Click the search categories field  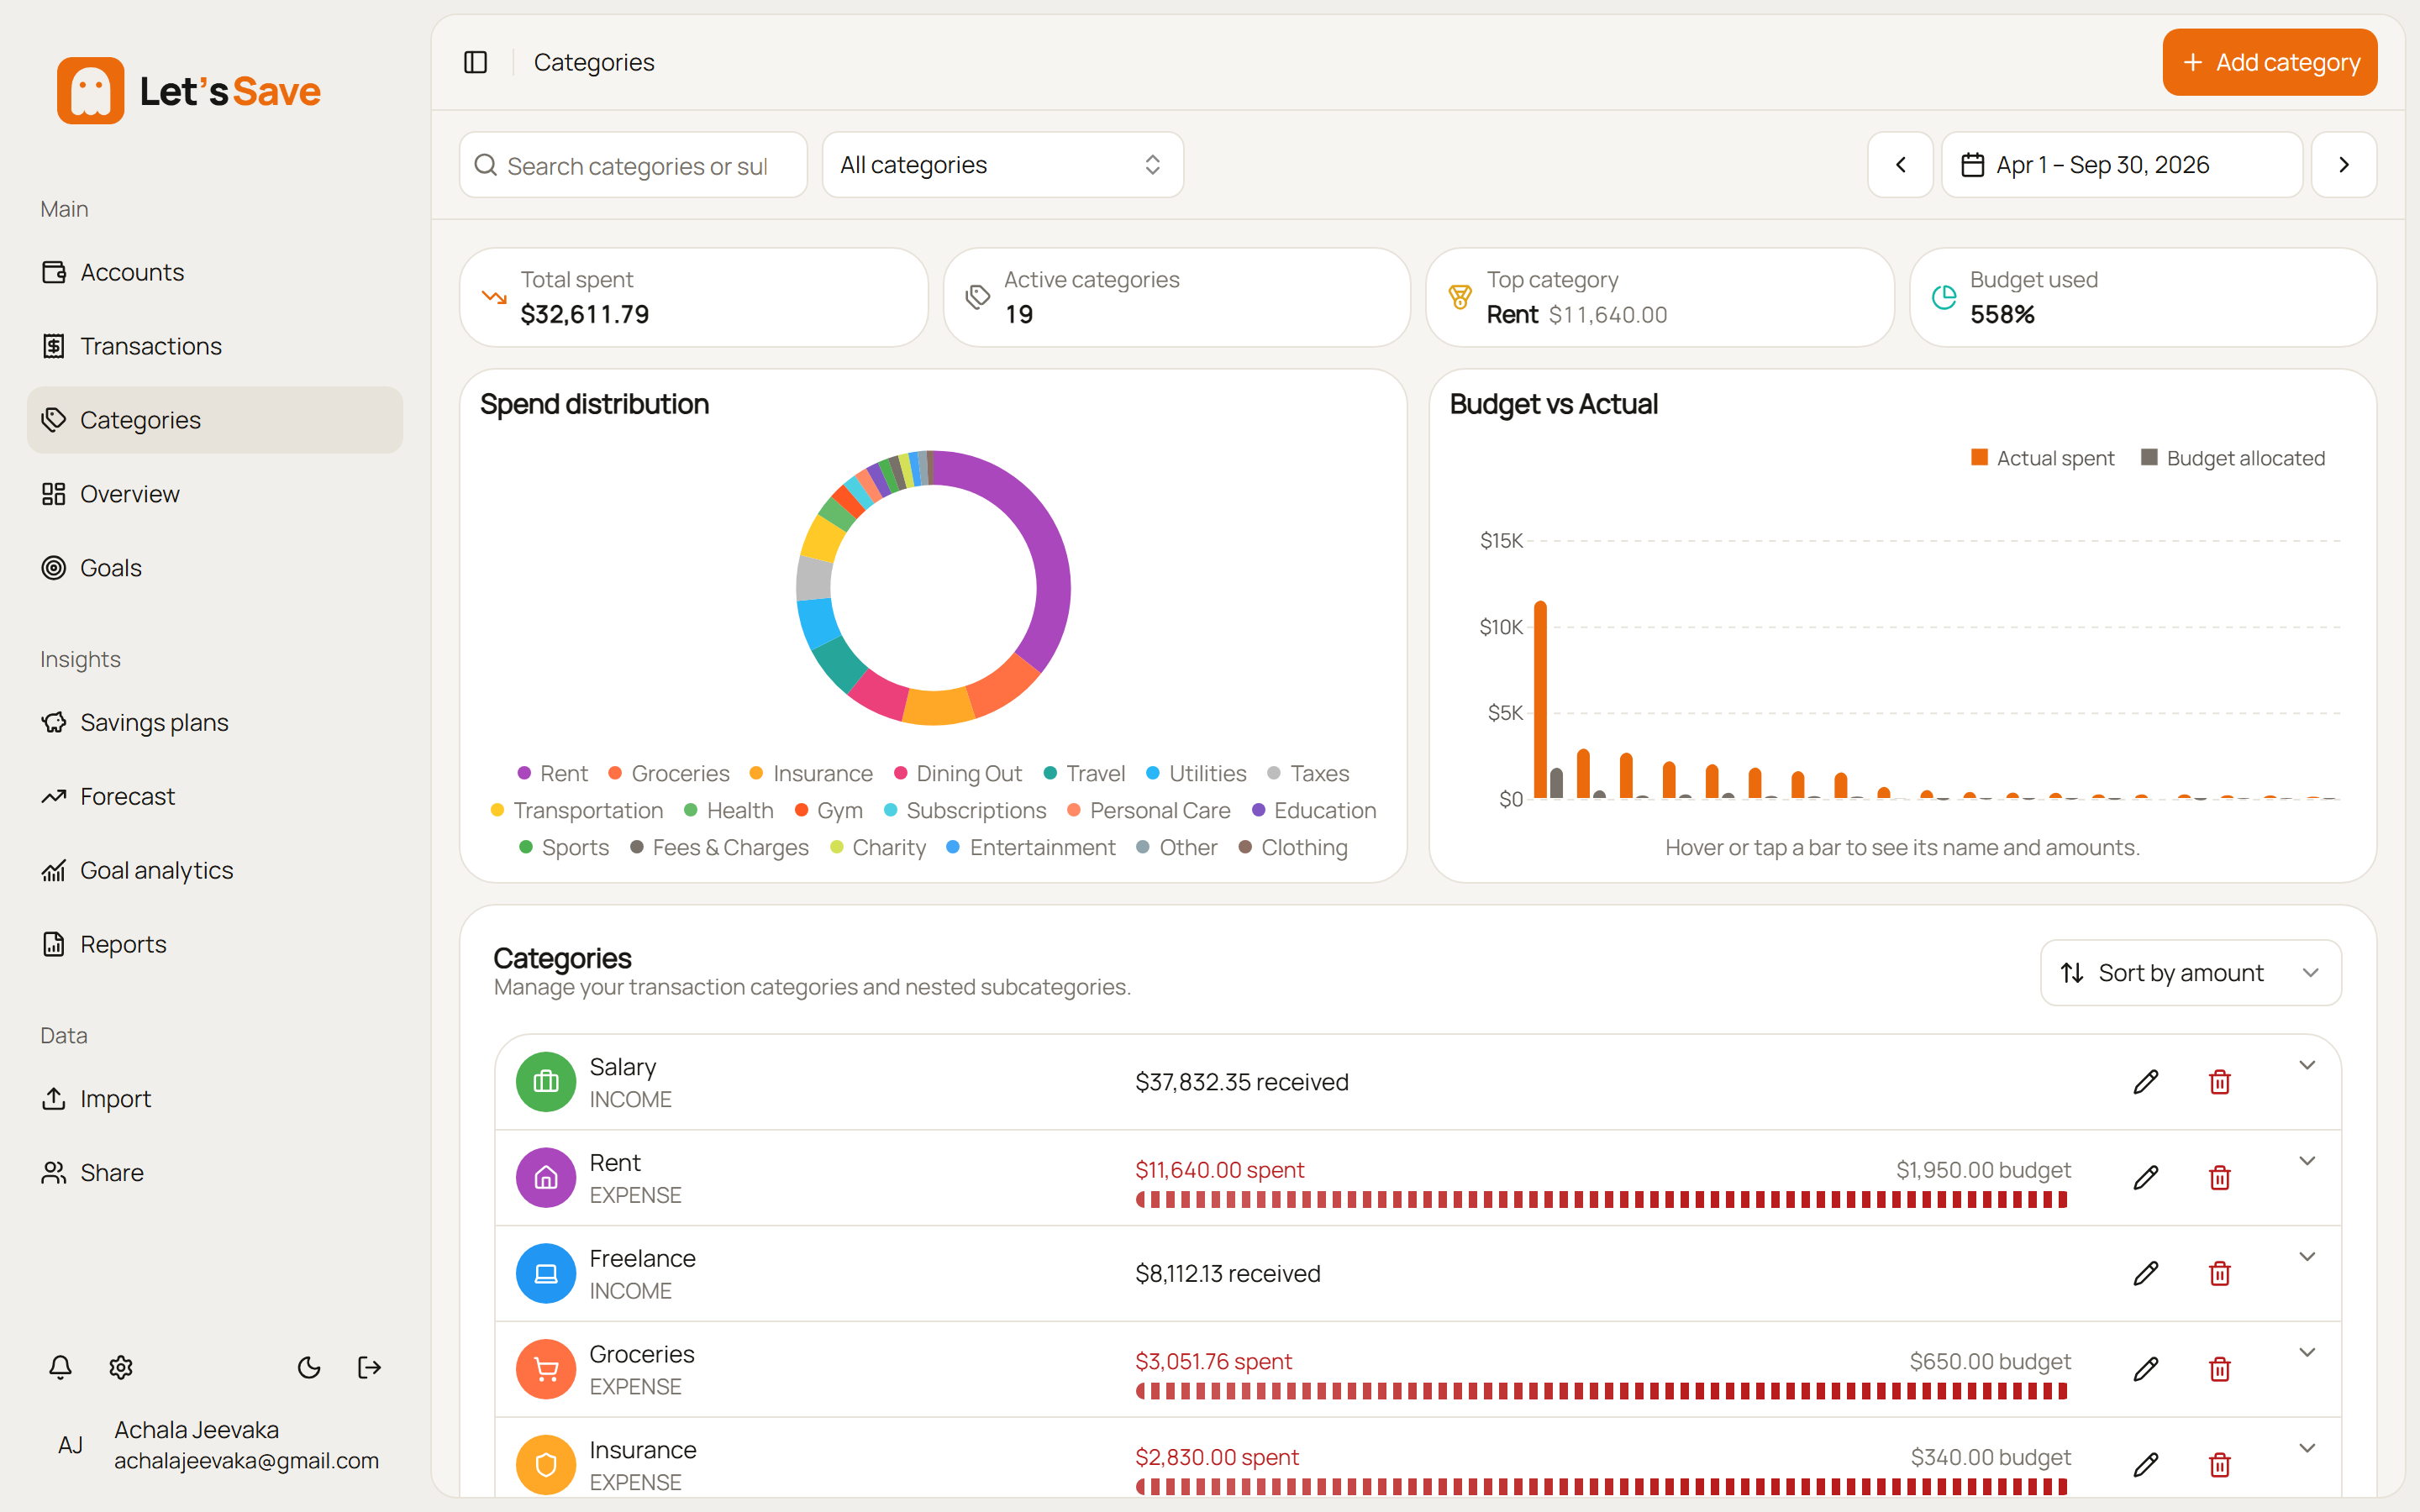(x=633, y=165)
